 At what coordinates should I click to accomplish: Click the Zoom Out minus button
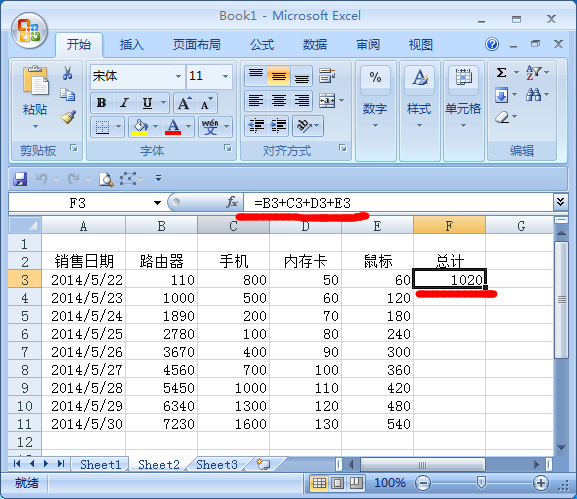click(423, 483)
